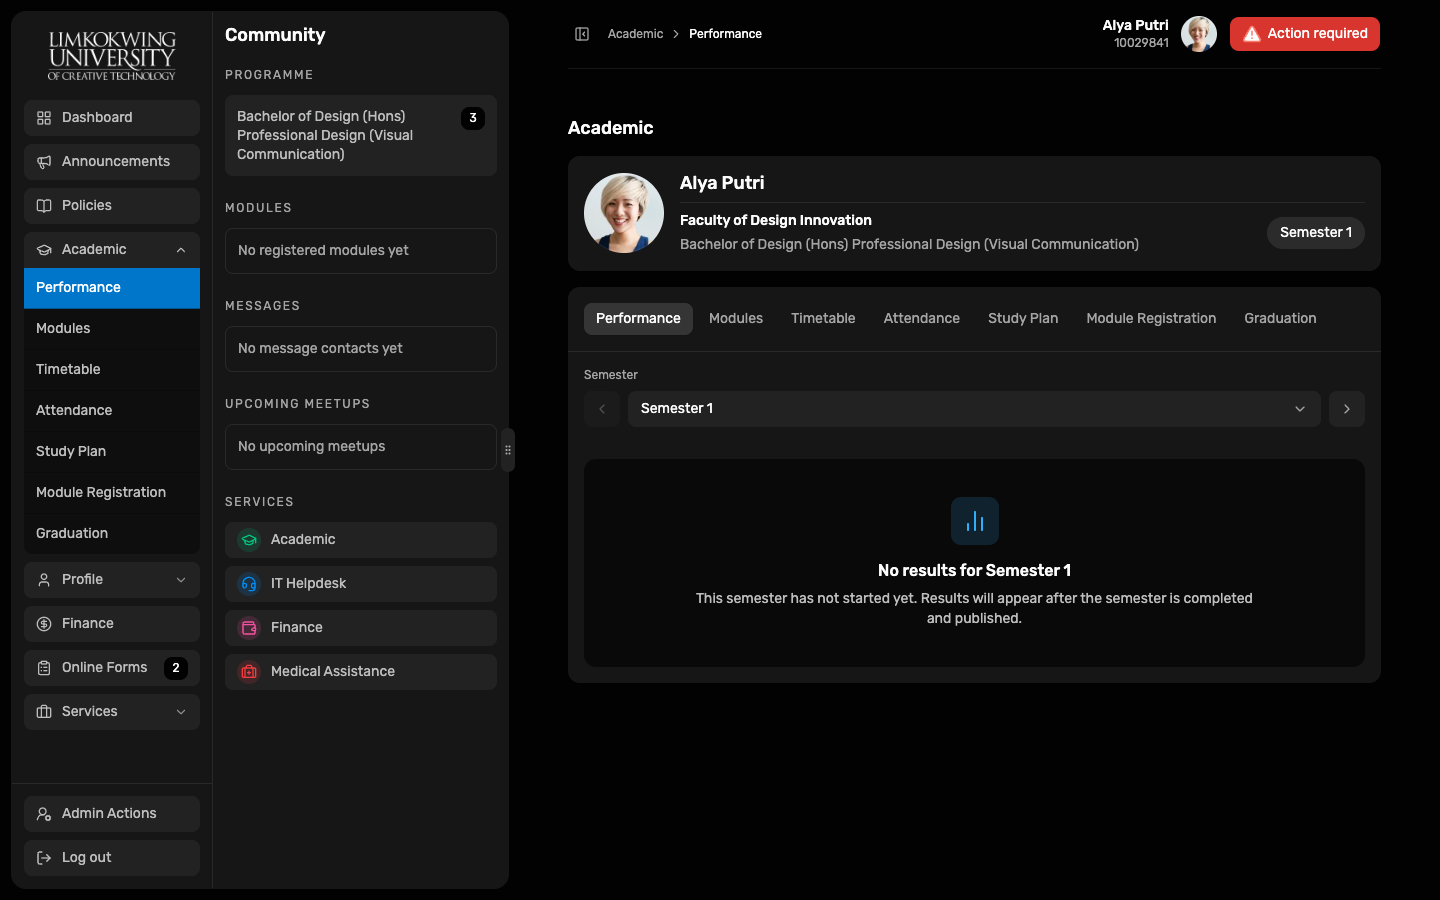Click the Admin Actions user icon
Screen dimensions: 1440x900
pos(44,814)
